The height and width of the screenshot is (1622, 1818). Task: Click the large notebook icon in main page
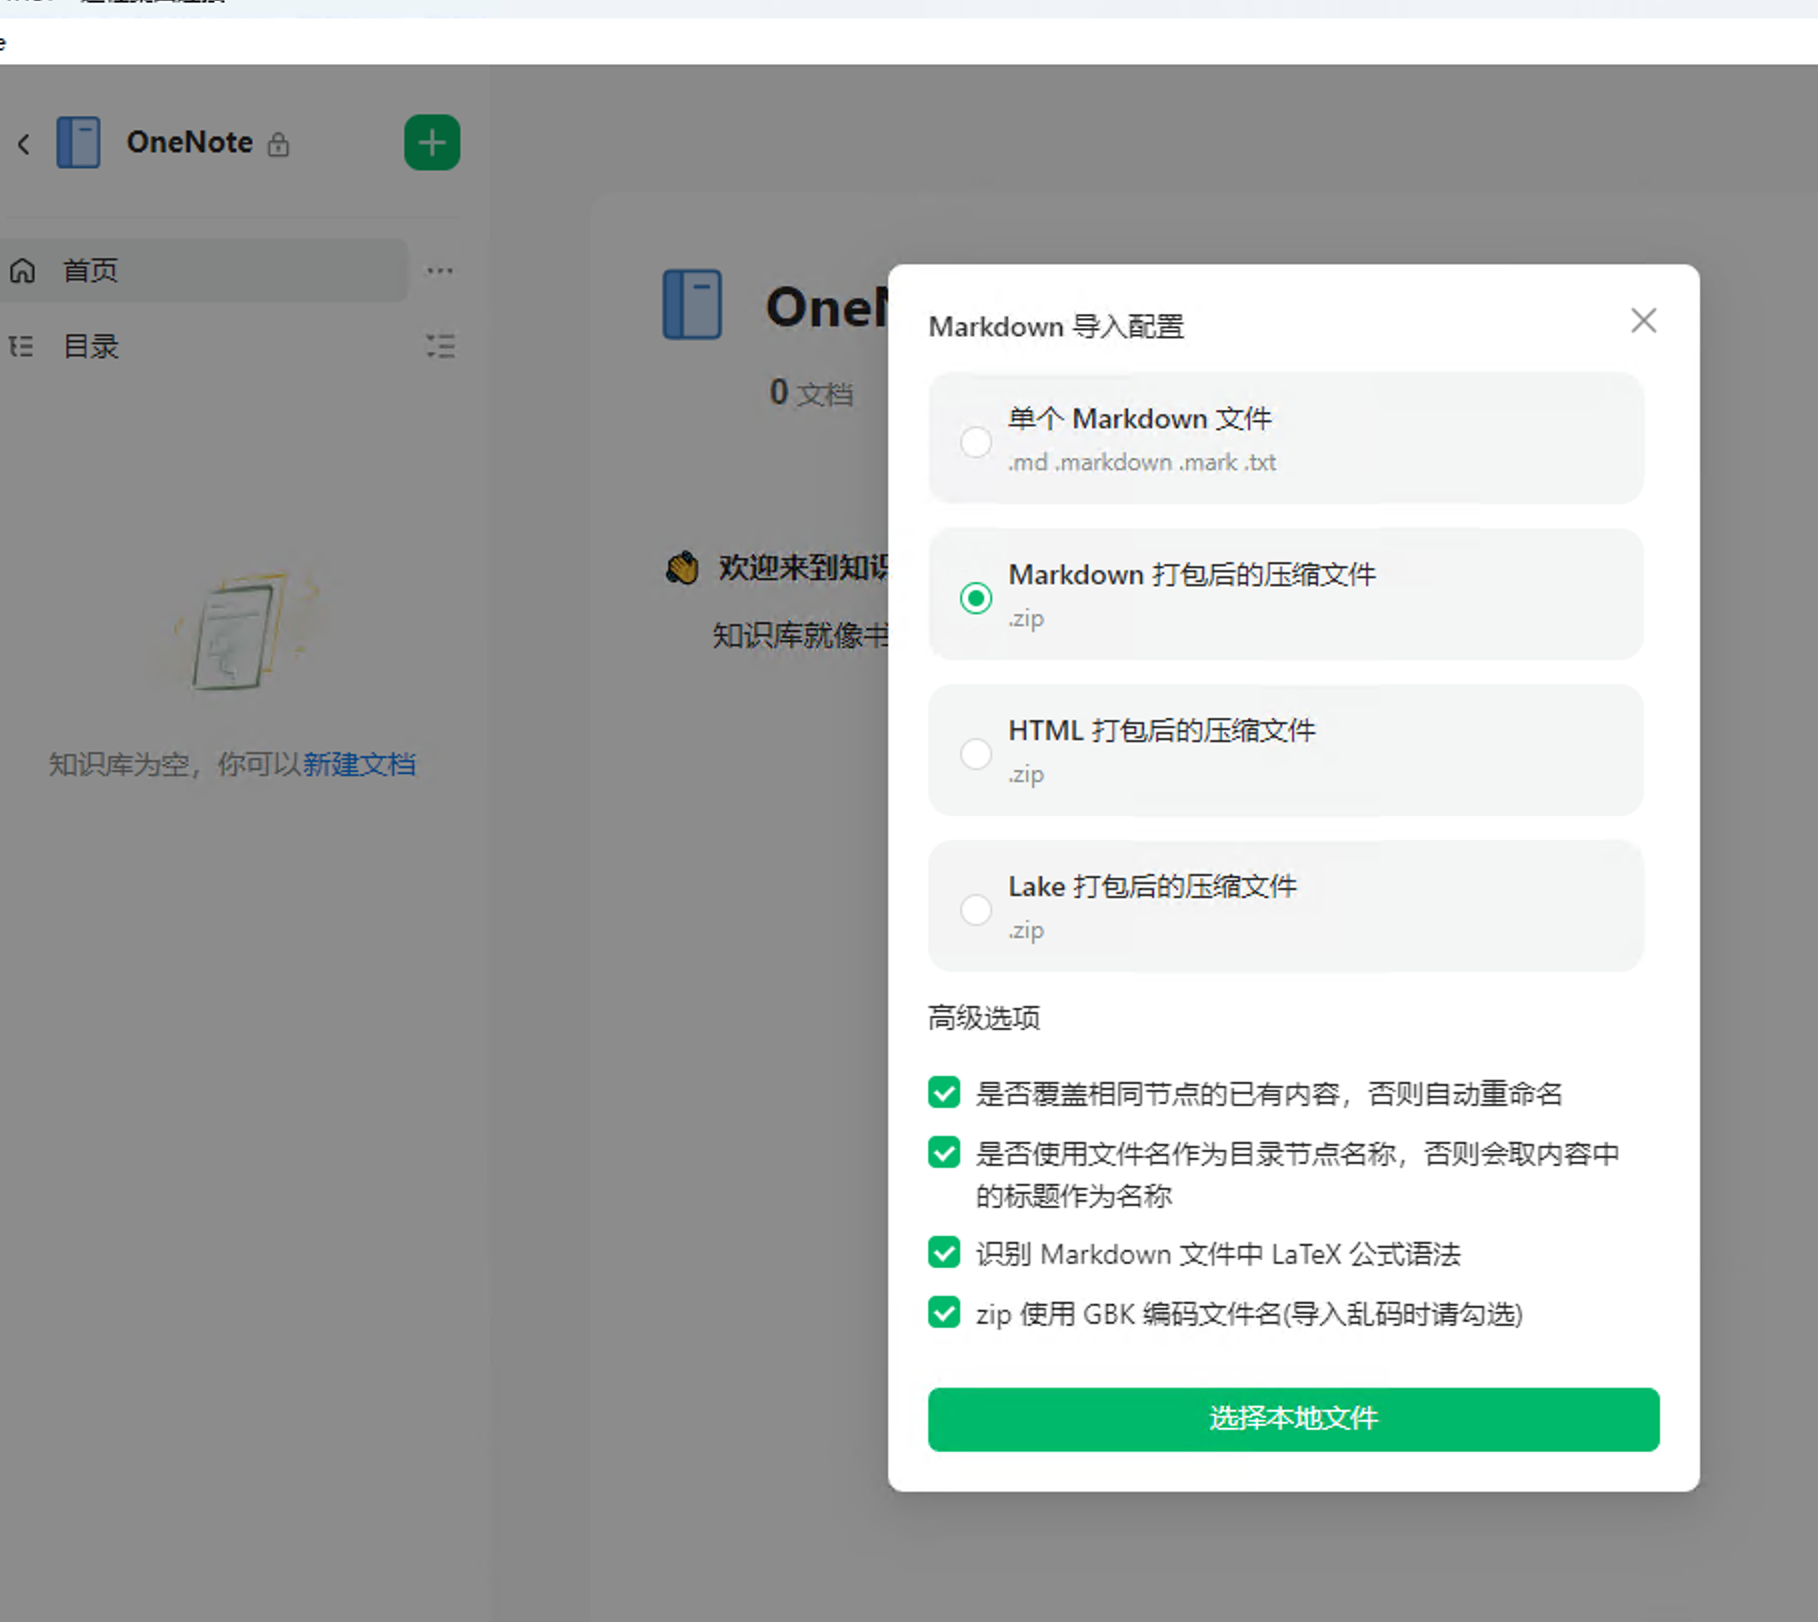[692, 305]
